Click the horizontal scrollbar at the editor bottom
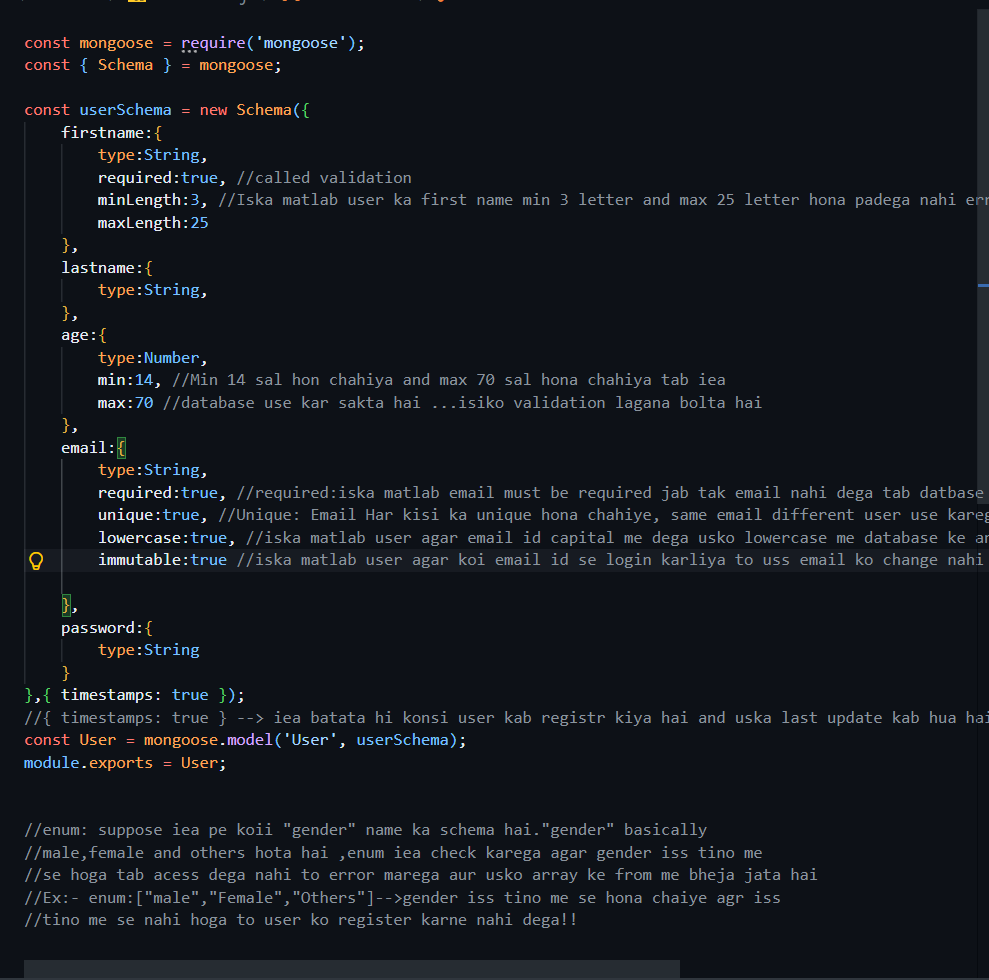 [x=351, y=969]
